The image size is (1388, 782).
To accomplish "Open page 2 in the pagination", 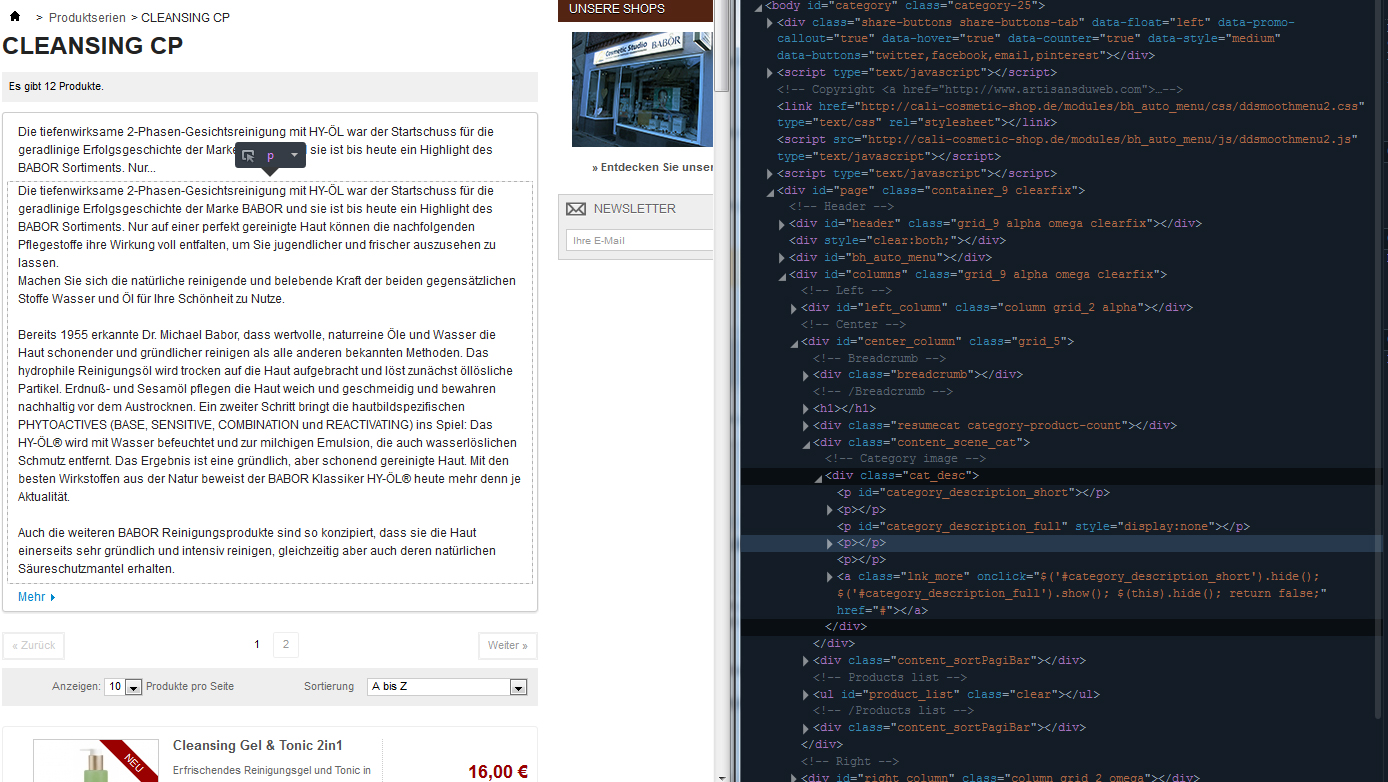I will pos(286,644).
